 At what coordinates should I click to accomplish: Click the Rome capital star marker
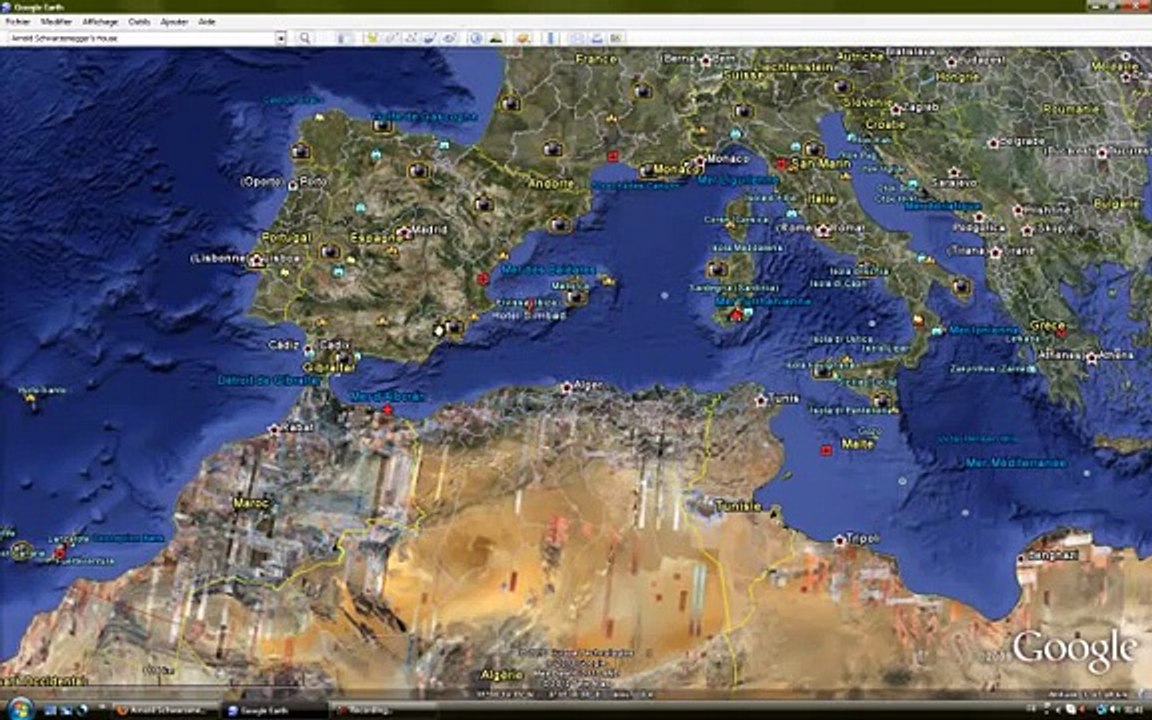822,231
